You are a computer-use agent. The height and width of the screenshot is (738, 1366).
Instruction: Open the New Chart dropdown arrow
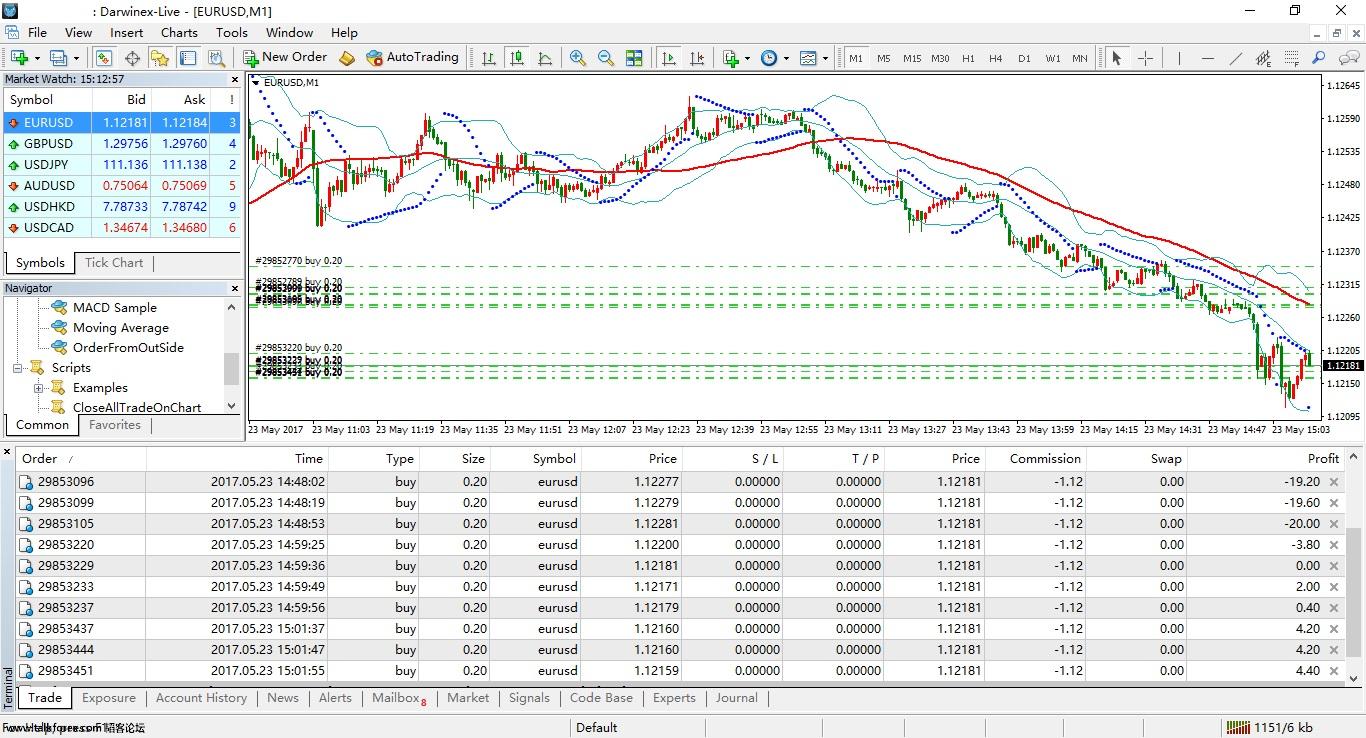37,58
